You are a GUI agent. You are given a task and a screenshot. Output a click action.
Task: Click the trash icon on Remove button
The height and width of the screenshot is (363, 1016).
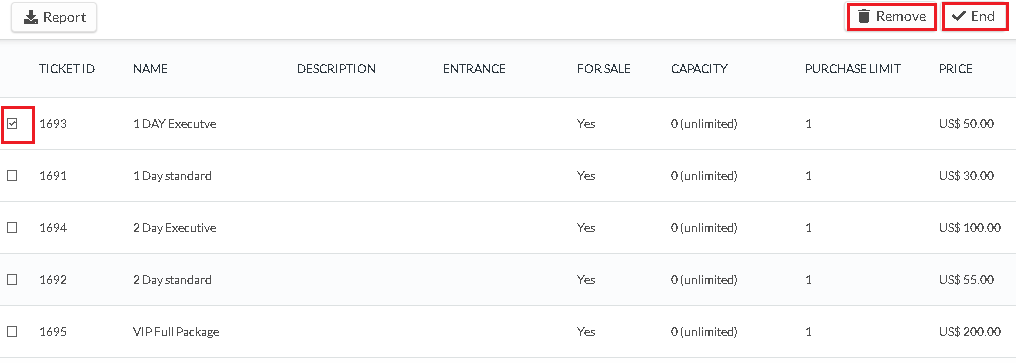tap(864, 16)
